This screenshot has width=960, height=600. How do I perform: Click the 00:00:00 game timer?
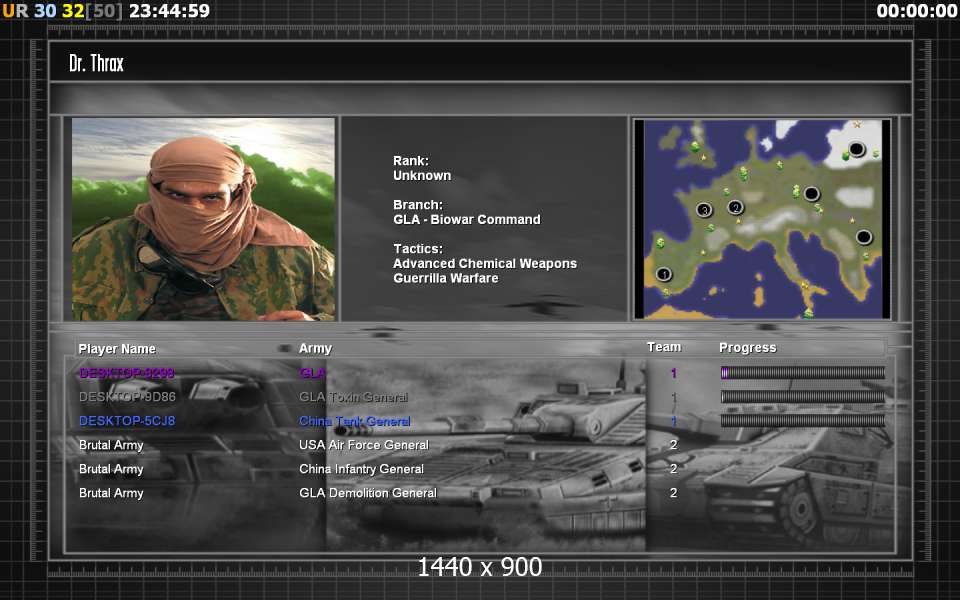click(917, 10)
